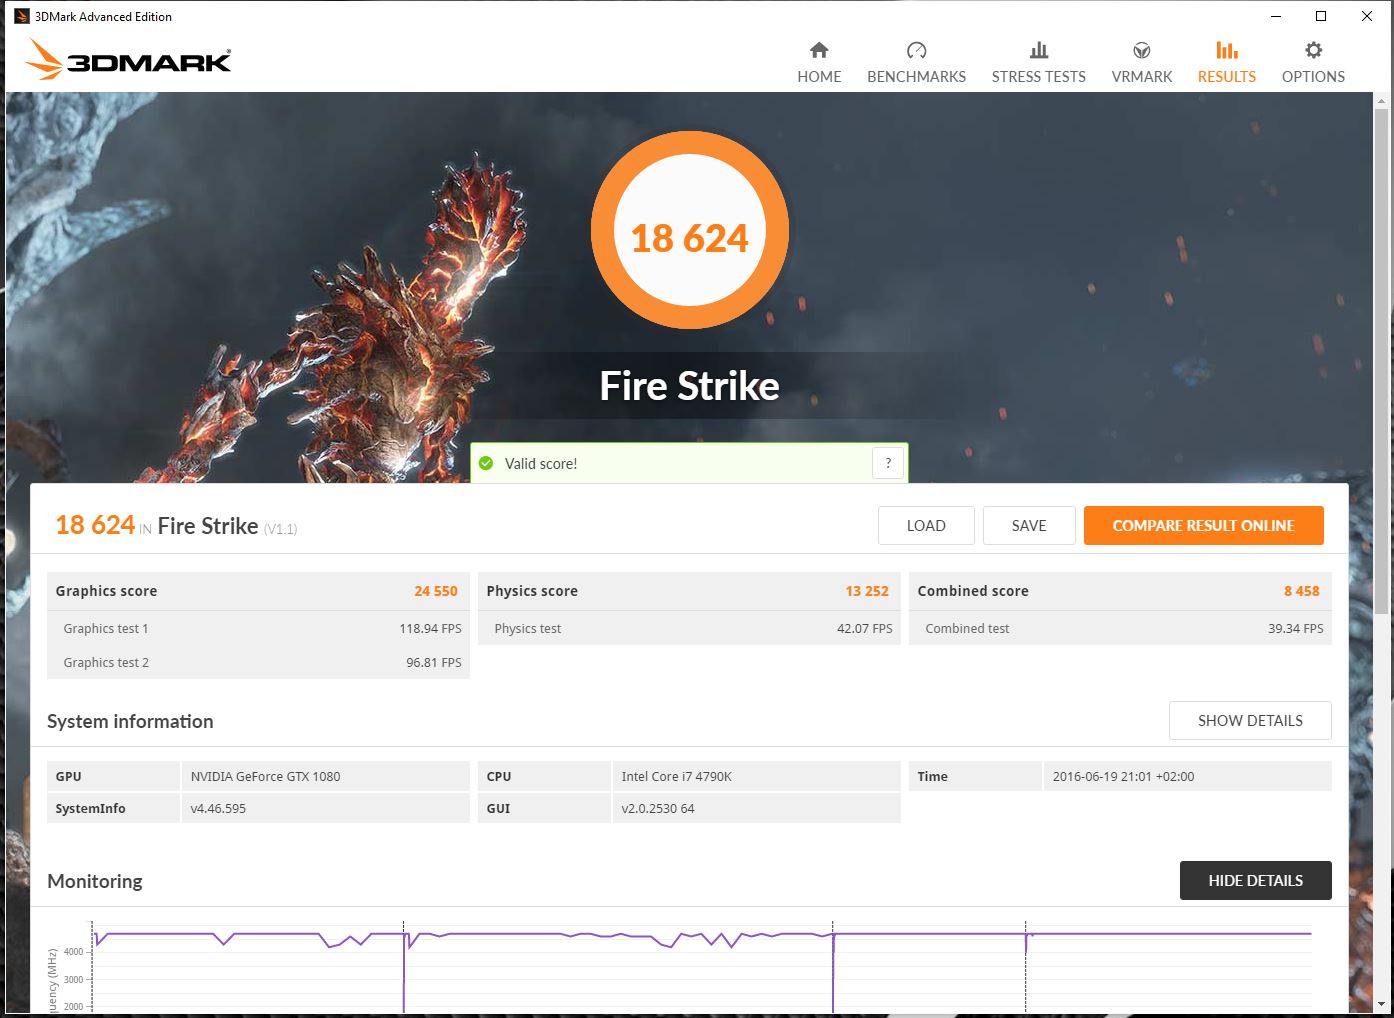
Task: Click the Valid score! message
Action: 541,463
